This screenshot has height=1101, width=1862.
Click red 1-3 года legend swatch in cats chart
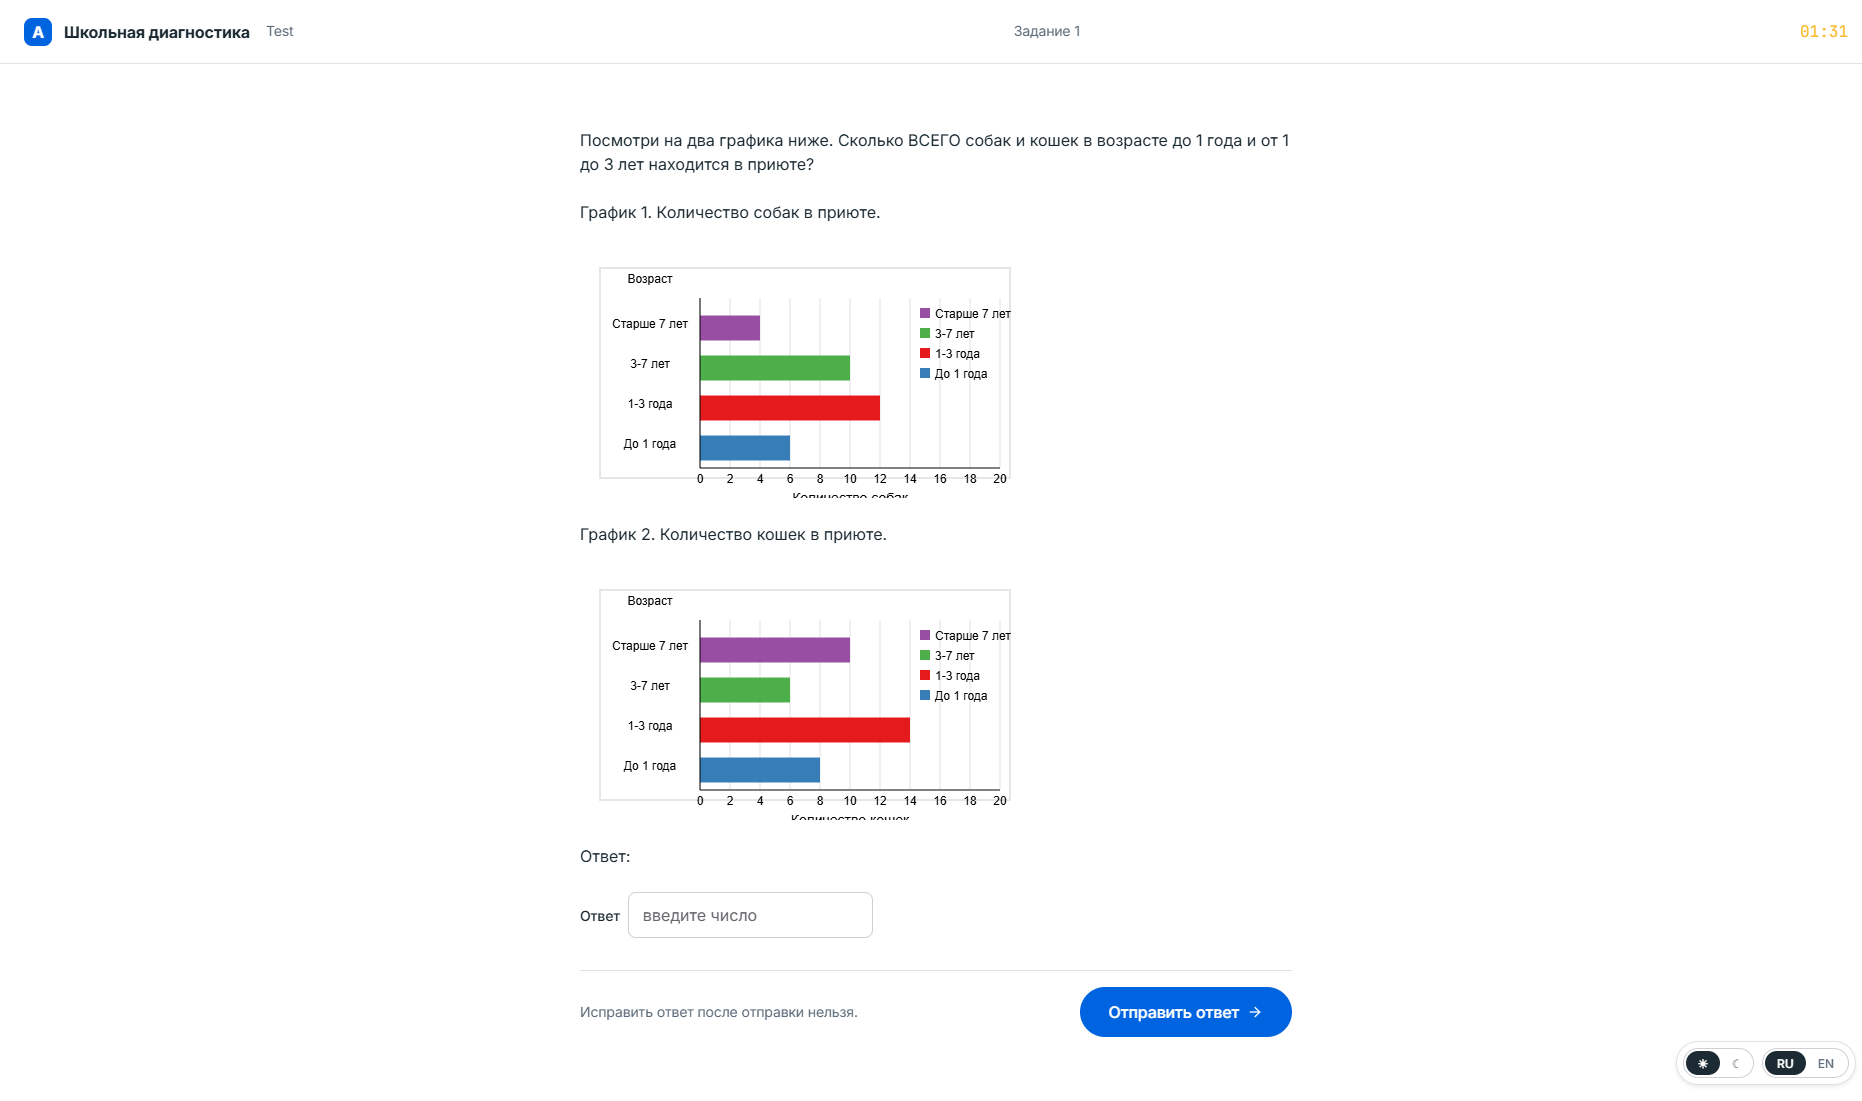[x=925, y=675]
